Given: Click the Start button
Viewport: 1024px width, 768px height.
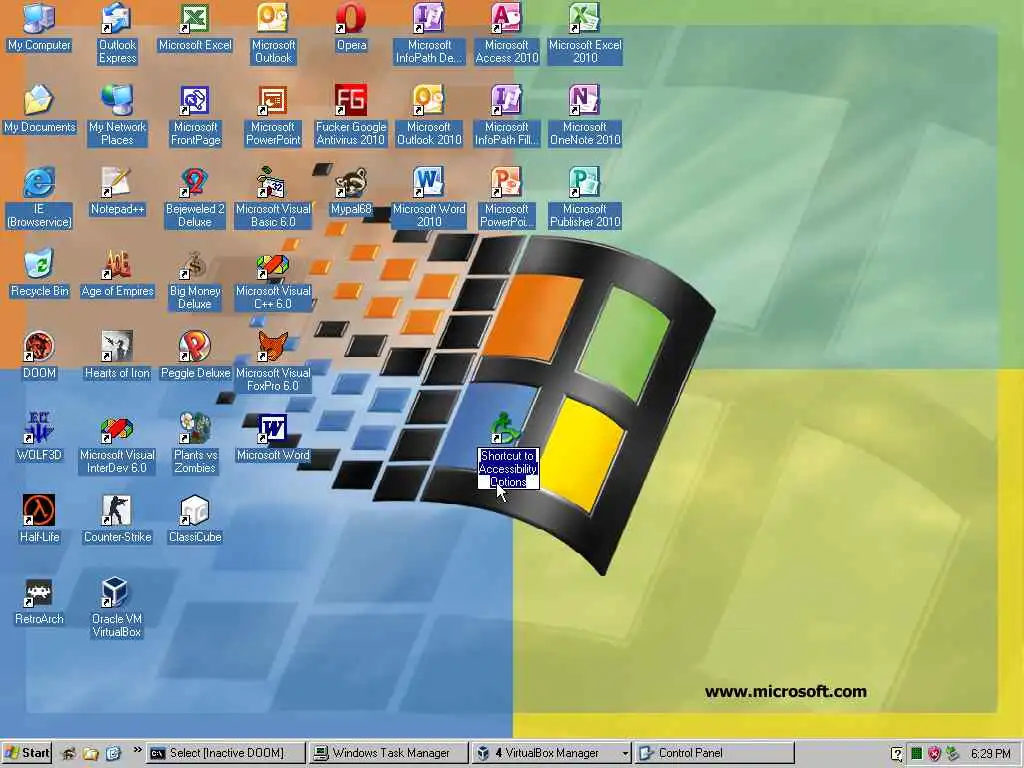Looking at the screenshot, I should pos(27,753).
